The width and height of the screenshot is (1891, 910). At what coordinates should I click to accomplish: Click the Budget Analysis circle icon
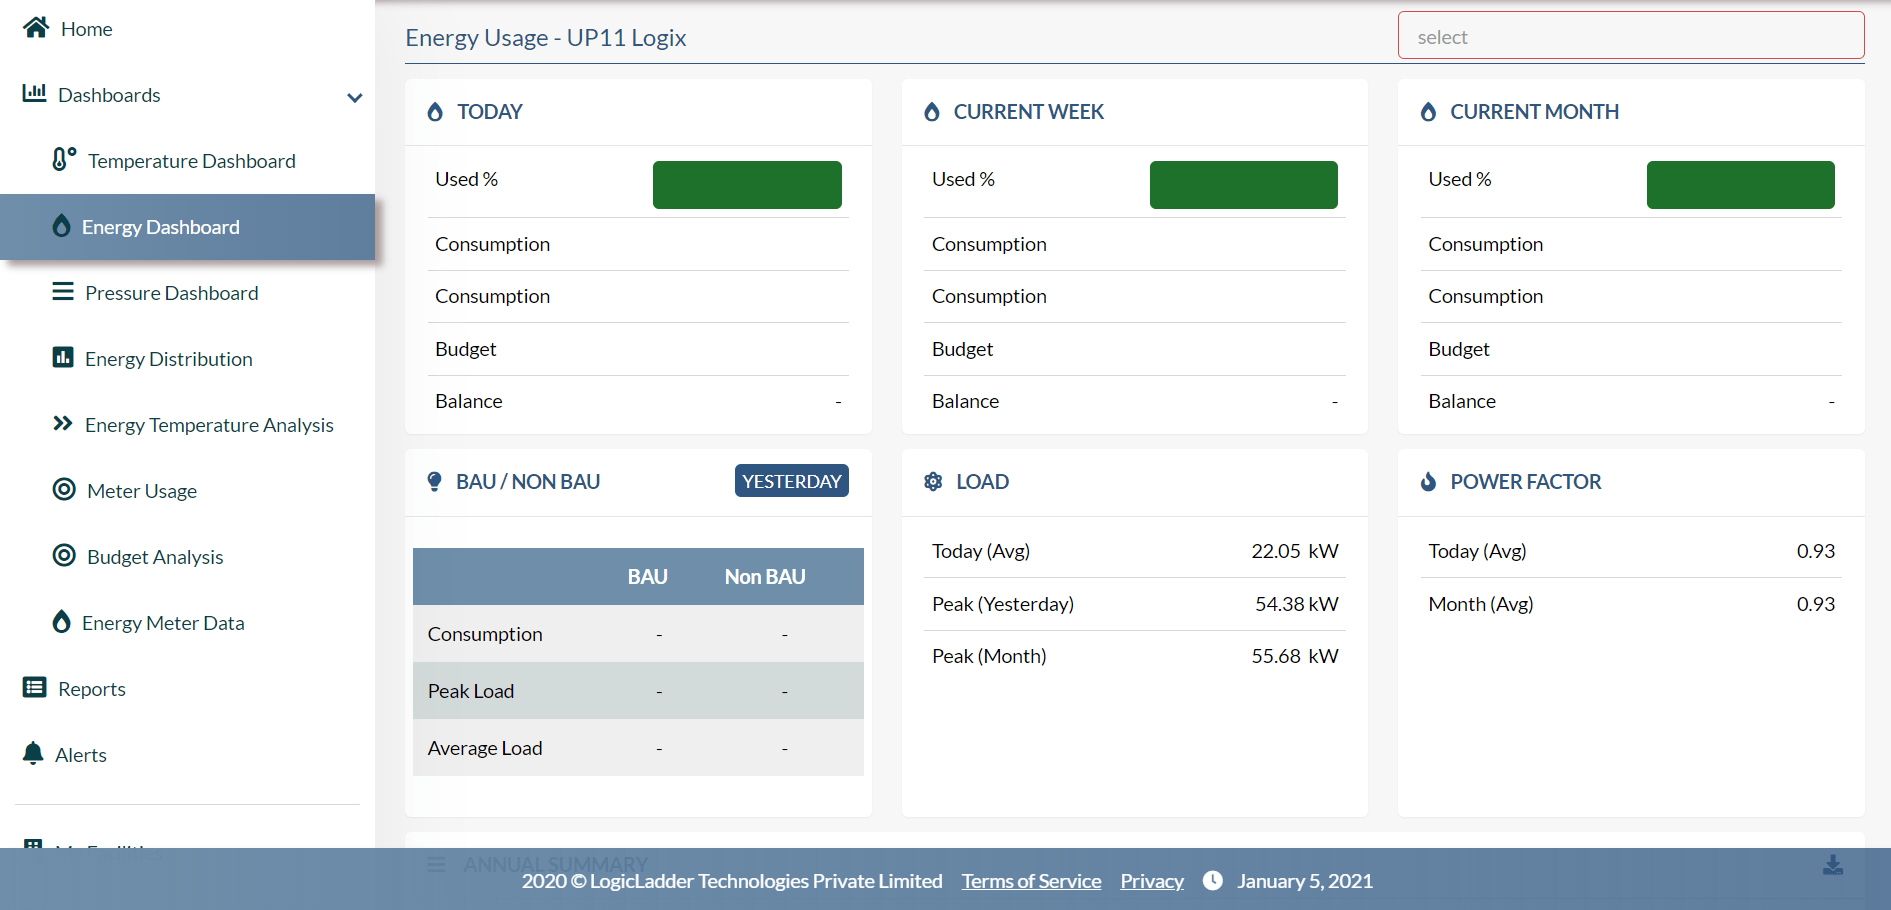64,555
